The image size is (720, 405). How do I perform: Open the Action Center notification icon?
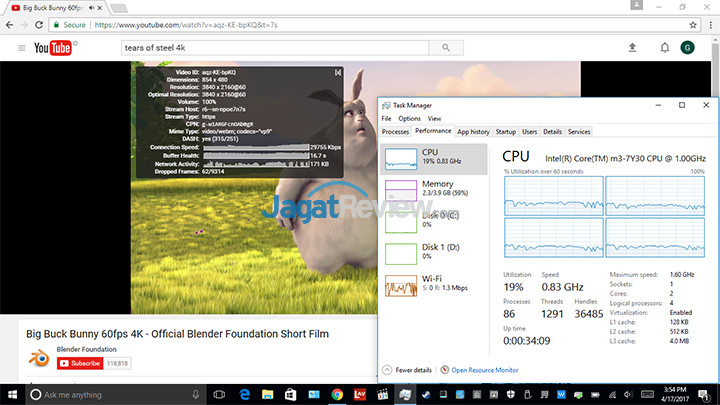[x=703, y=394]
